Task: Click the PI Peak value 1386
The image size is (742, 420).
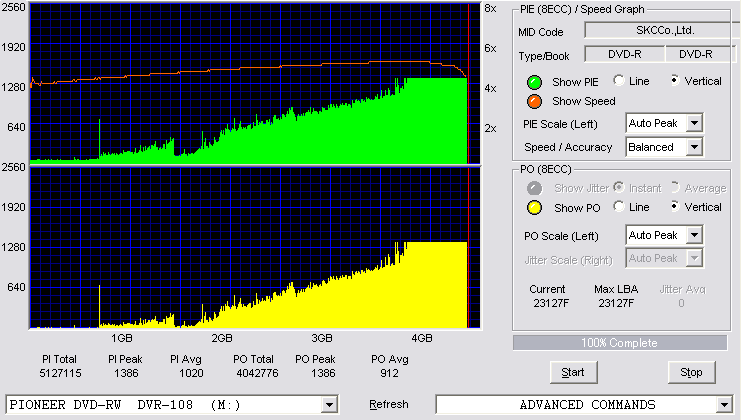Action: 126,373
